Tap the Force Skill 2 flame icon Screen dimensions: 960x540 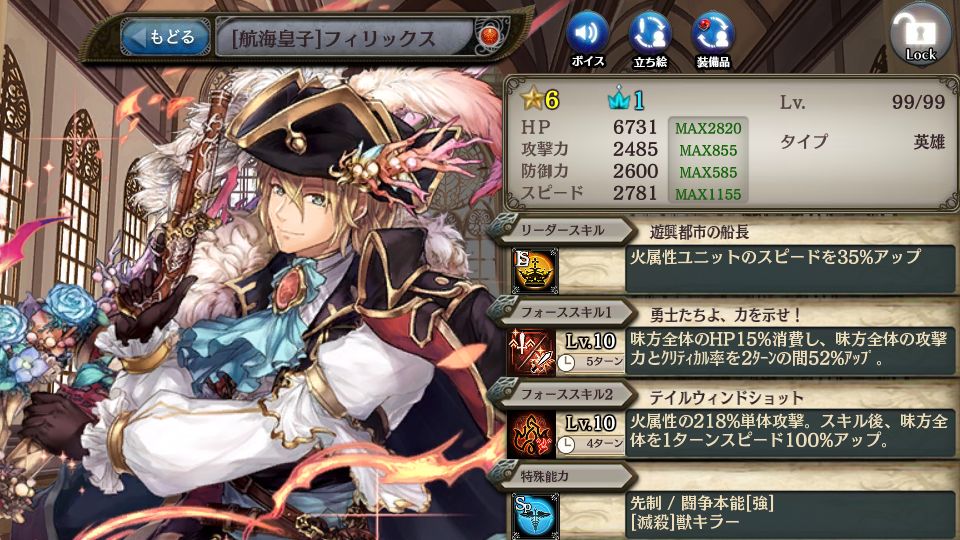pos(531,434)
